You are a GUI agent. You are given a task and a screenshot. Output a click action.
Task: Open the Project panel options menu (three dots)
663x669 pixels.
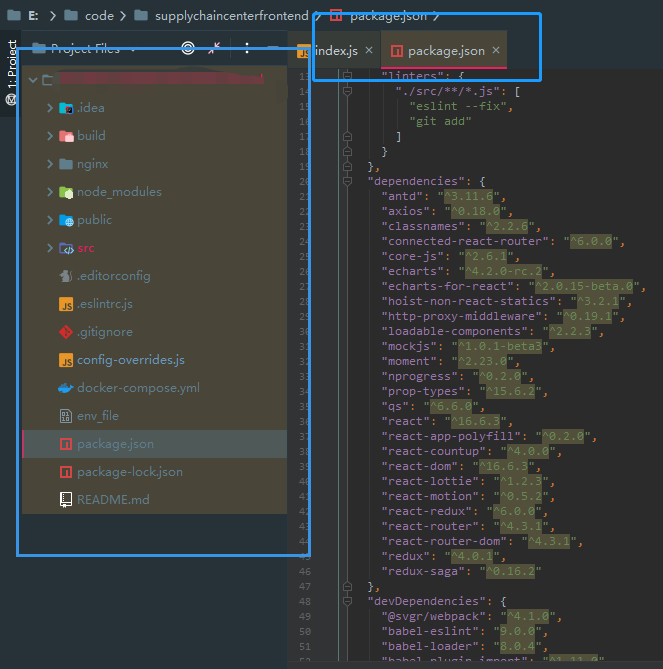(x=247, y=48)
